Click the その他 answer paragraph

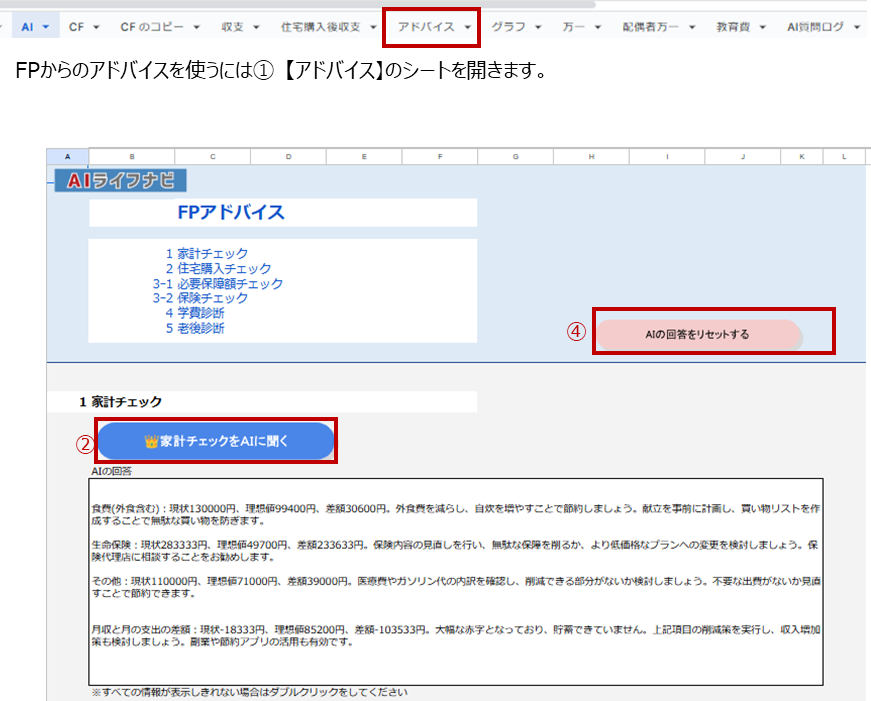pos(455,587)
